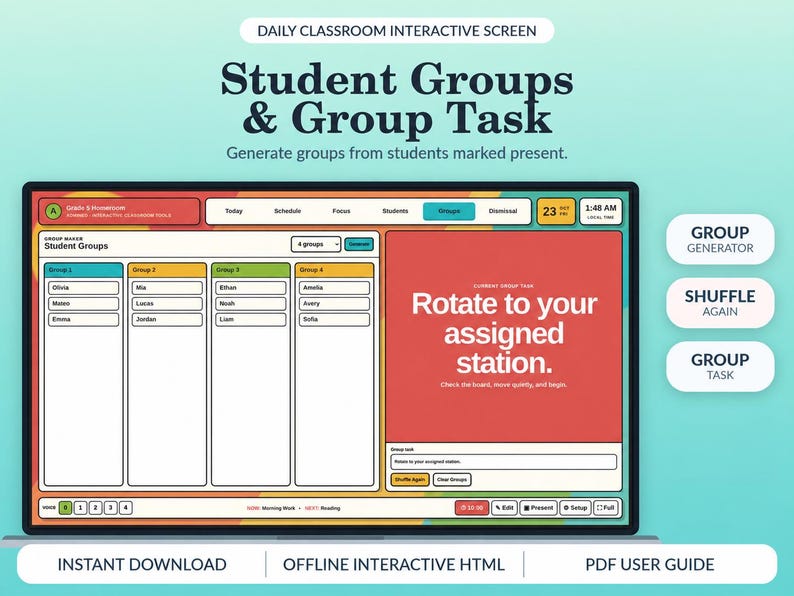This screenshot has width=794, height=596.
Task: Select the Groups tab
Action: (449, 211)
